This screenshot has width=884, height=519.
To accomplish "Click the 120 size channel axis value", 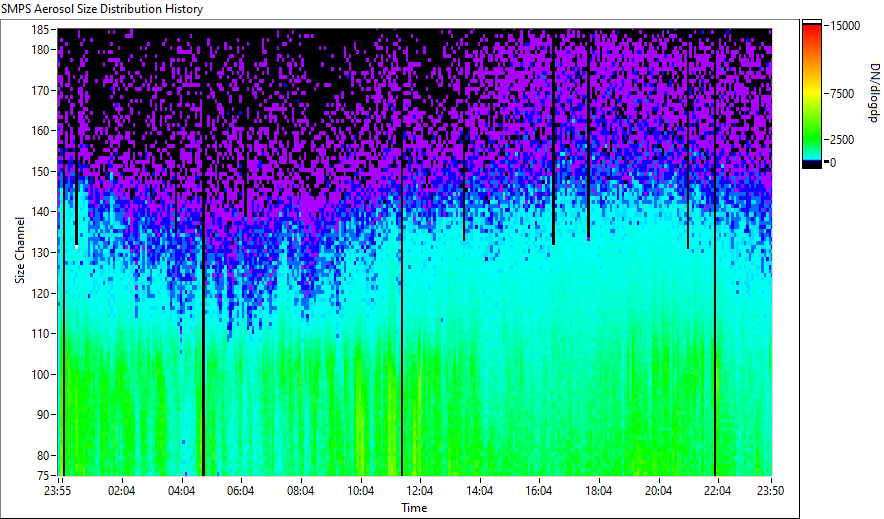I will [x=42, y=293].
